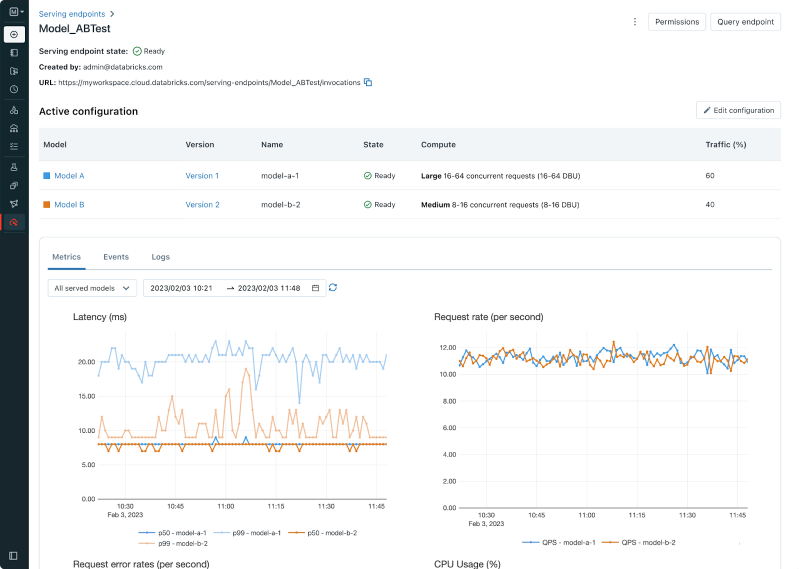Open the workspace switcher dropdown at top-left
This screenshot has width=800, height=569.
pyautogui.click(x=14, y=13)
